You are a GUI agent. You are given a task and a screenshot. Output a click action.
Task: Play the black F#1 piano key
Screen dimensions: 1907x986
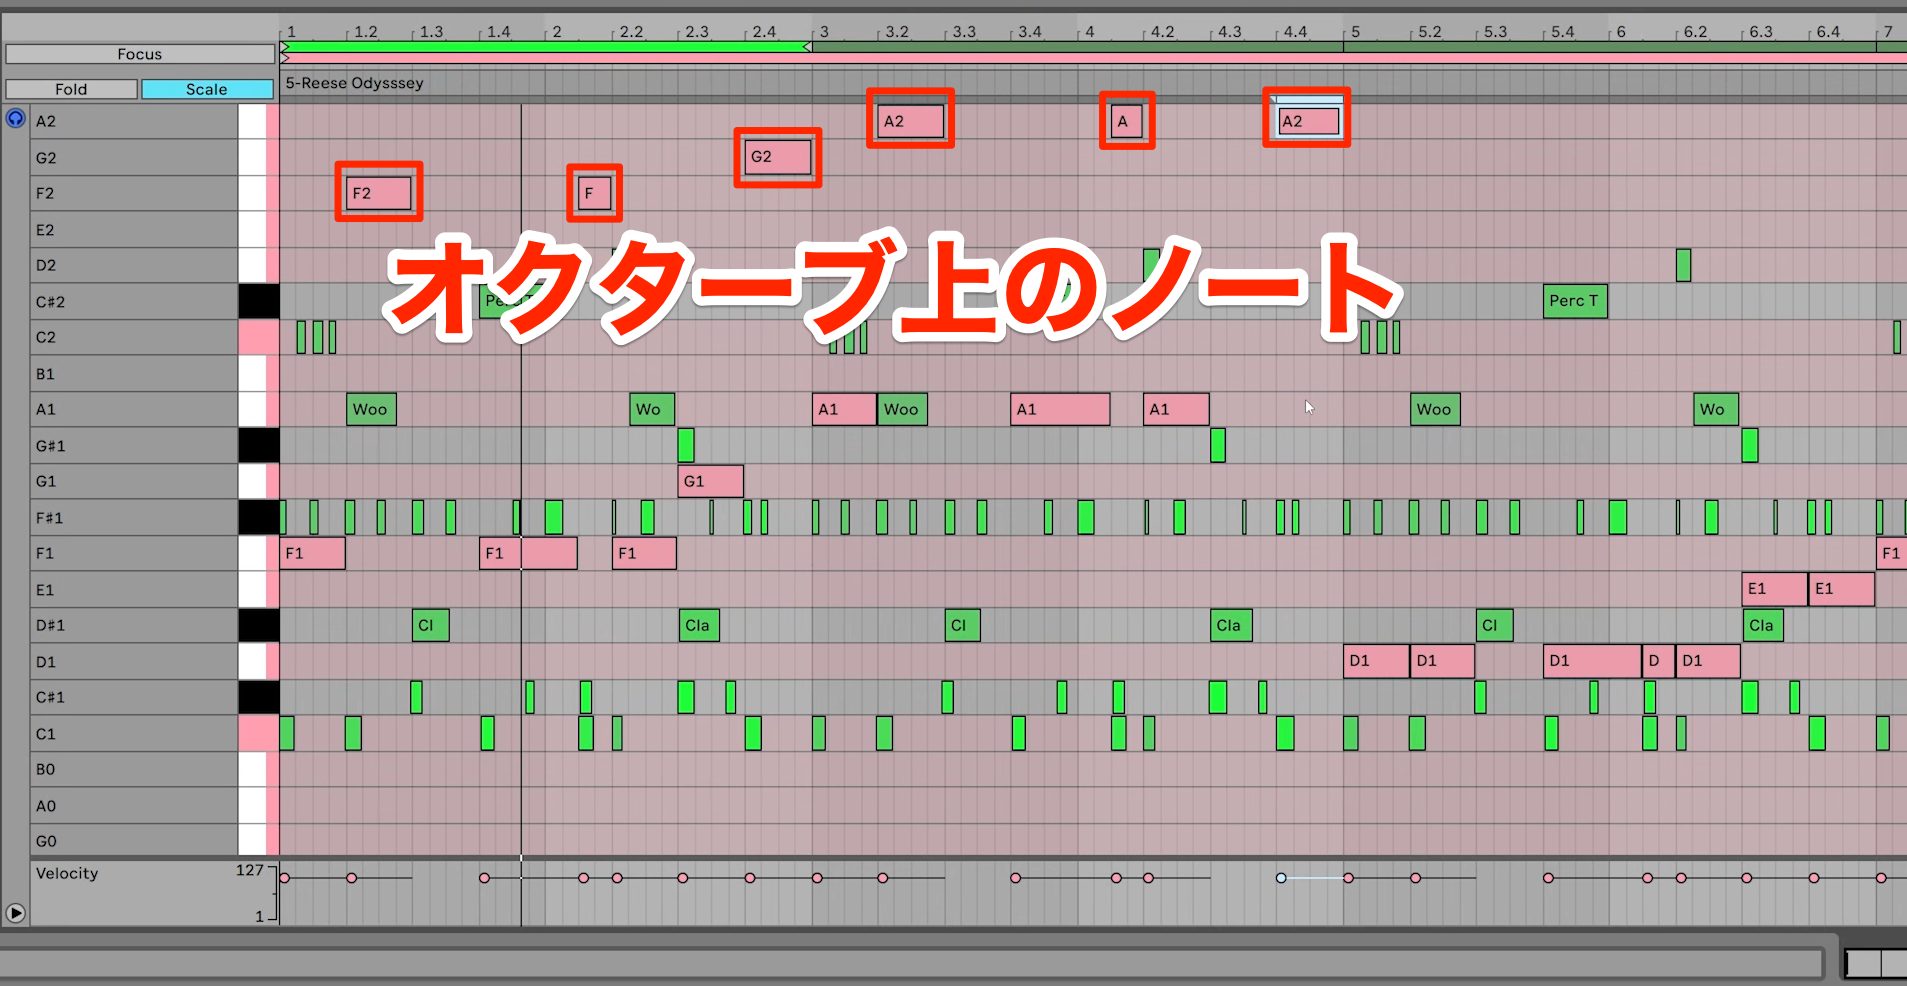(258, 517)
